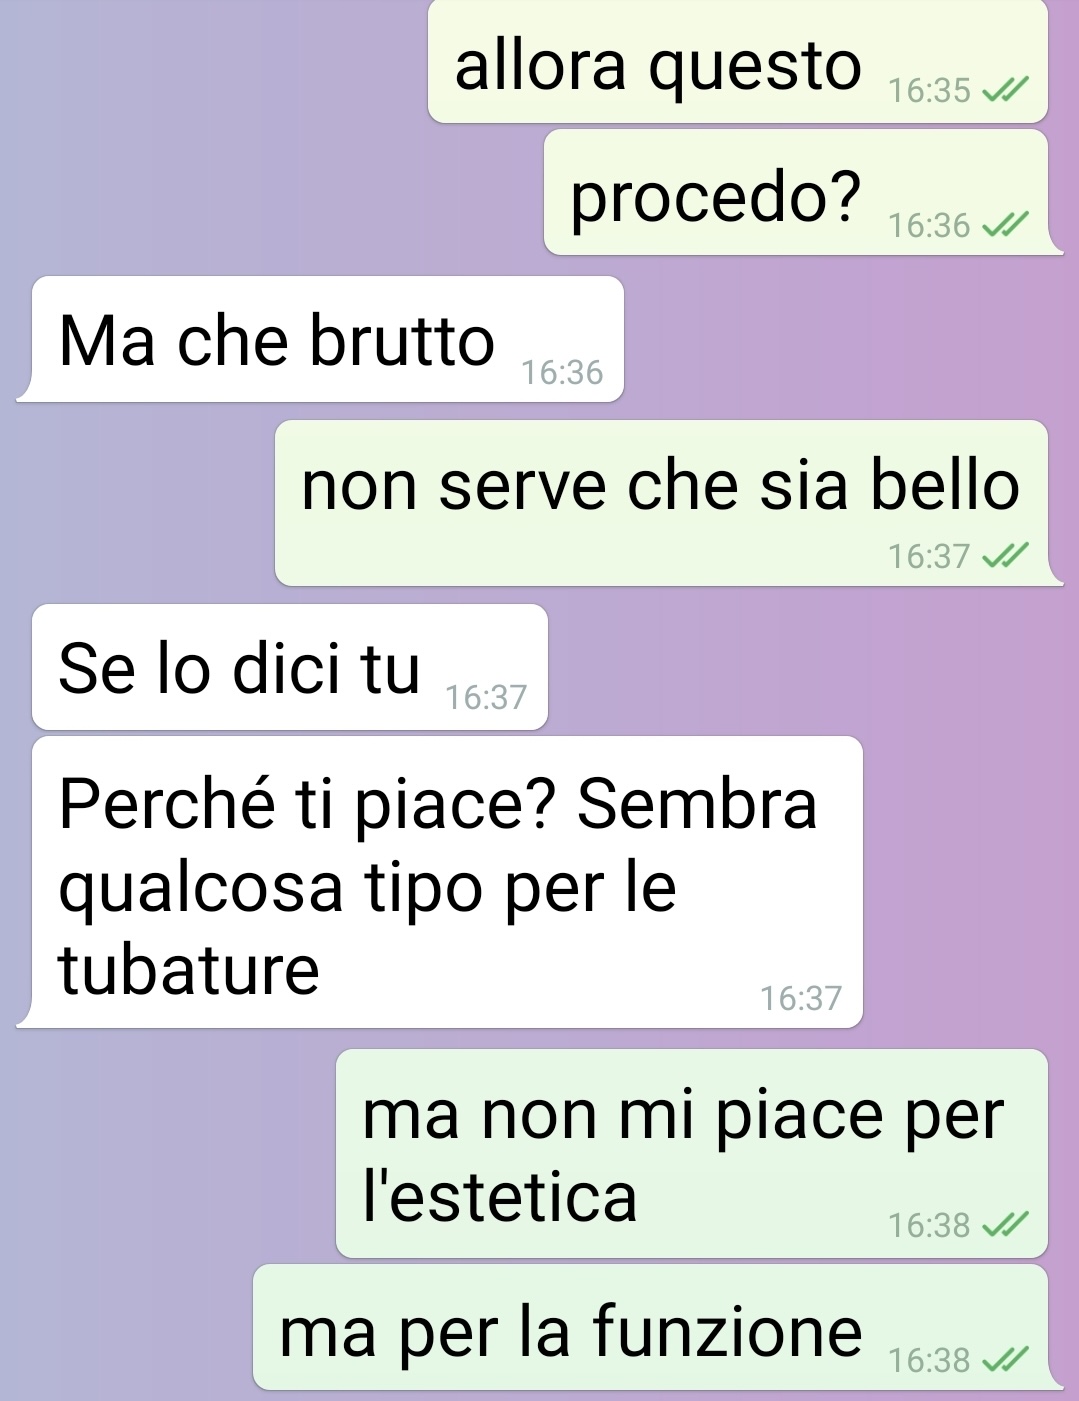Viewport: 1079px width, 1401px height.
Task: Tap the read receipt ticks at 16:37
Action: tap(1005, 556)
